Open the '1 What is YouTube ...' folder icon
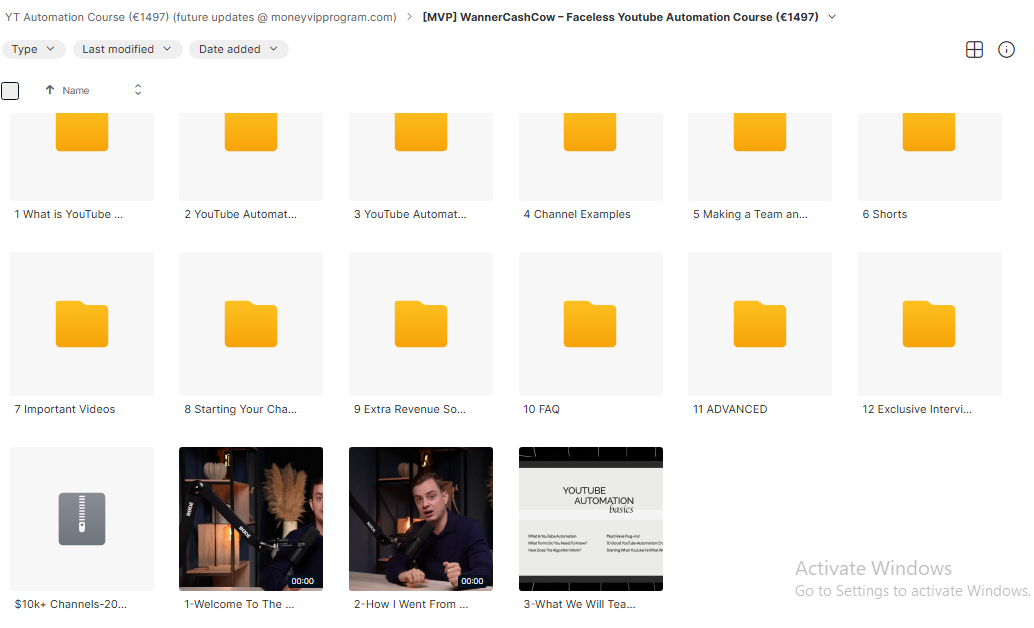This screenshot has height=628, width=1034. [82, 132]
